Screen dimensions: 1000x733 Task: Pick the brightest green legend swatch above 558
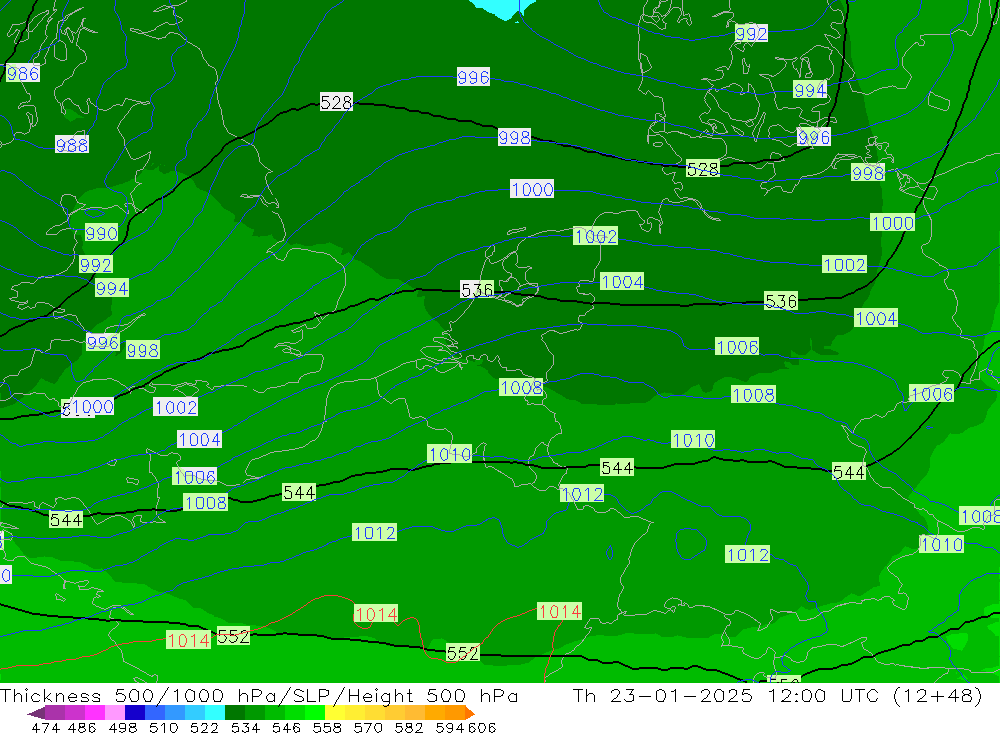315,713
